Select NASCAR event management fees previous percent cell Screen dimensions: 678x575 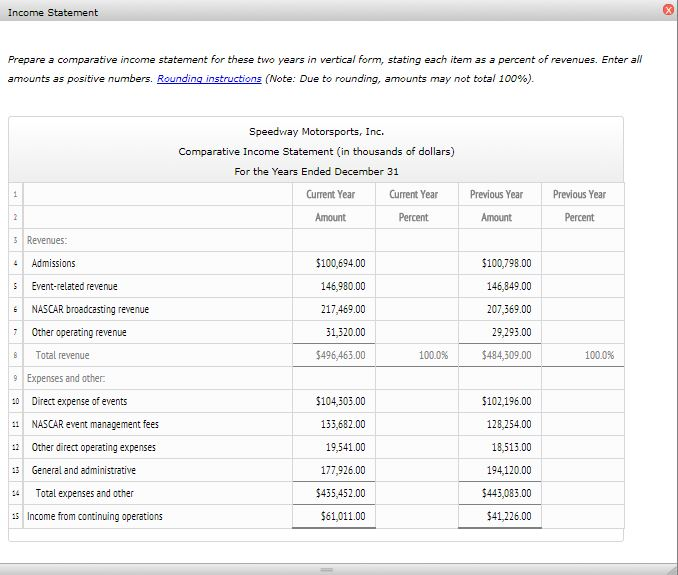[582, 424]
